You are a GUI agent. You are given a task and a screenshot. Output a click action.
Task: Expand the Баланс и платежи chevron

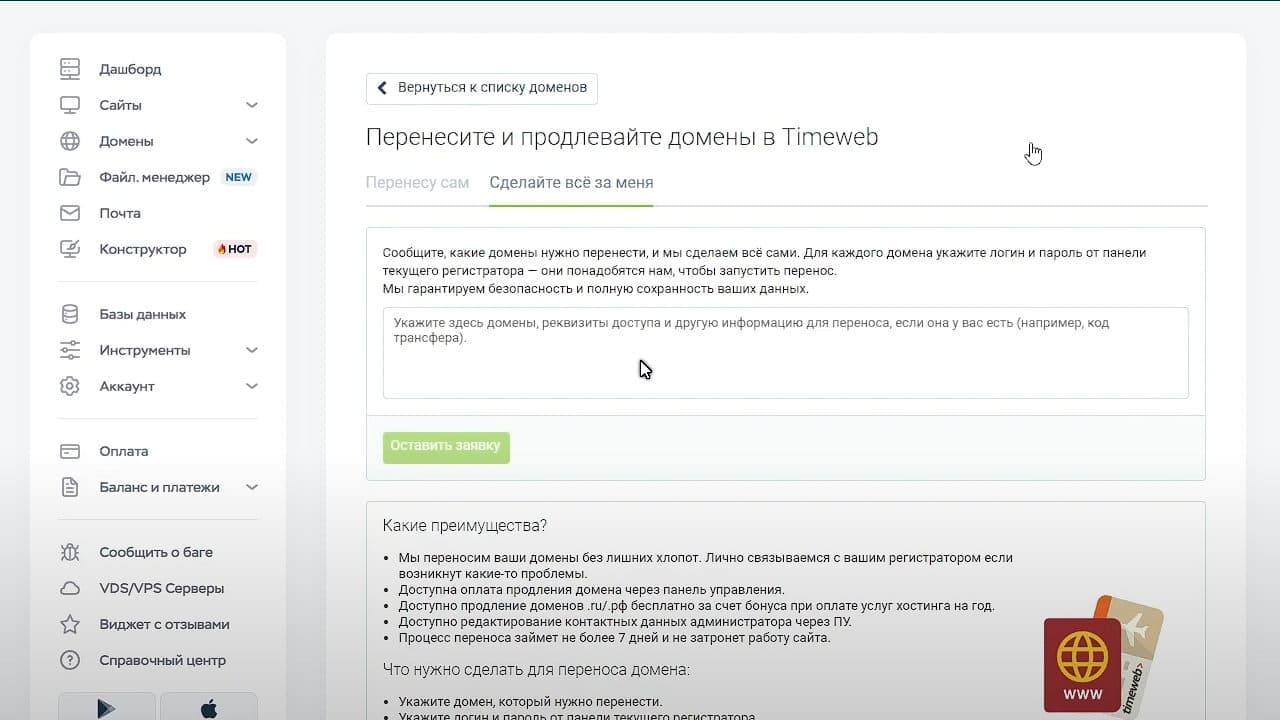252,487
